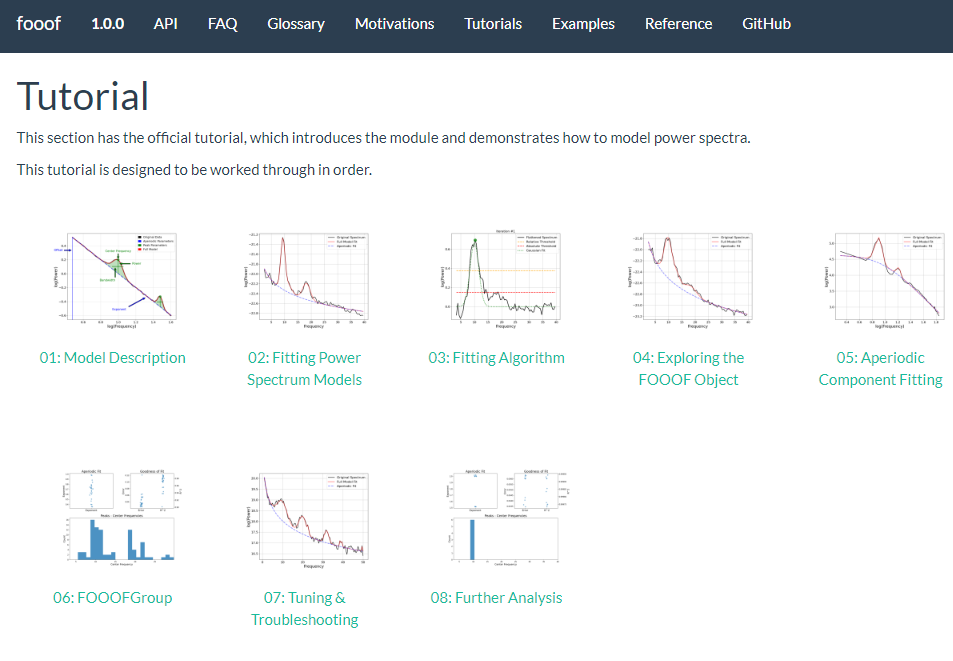Screen dimensions: 953x661
Task: Open the Tuning & Troubleshooting plot thumbnail
Action: pyautogui.click(x=304, y=516)
